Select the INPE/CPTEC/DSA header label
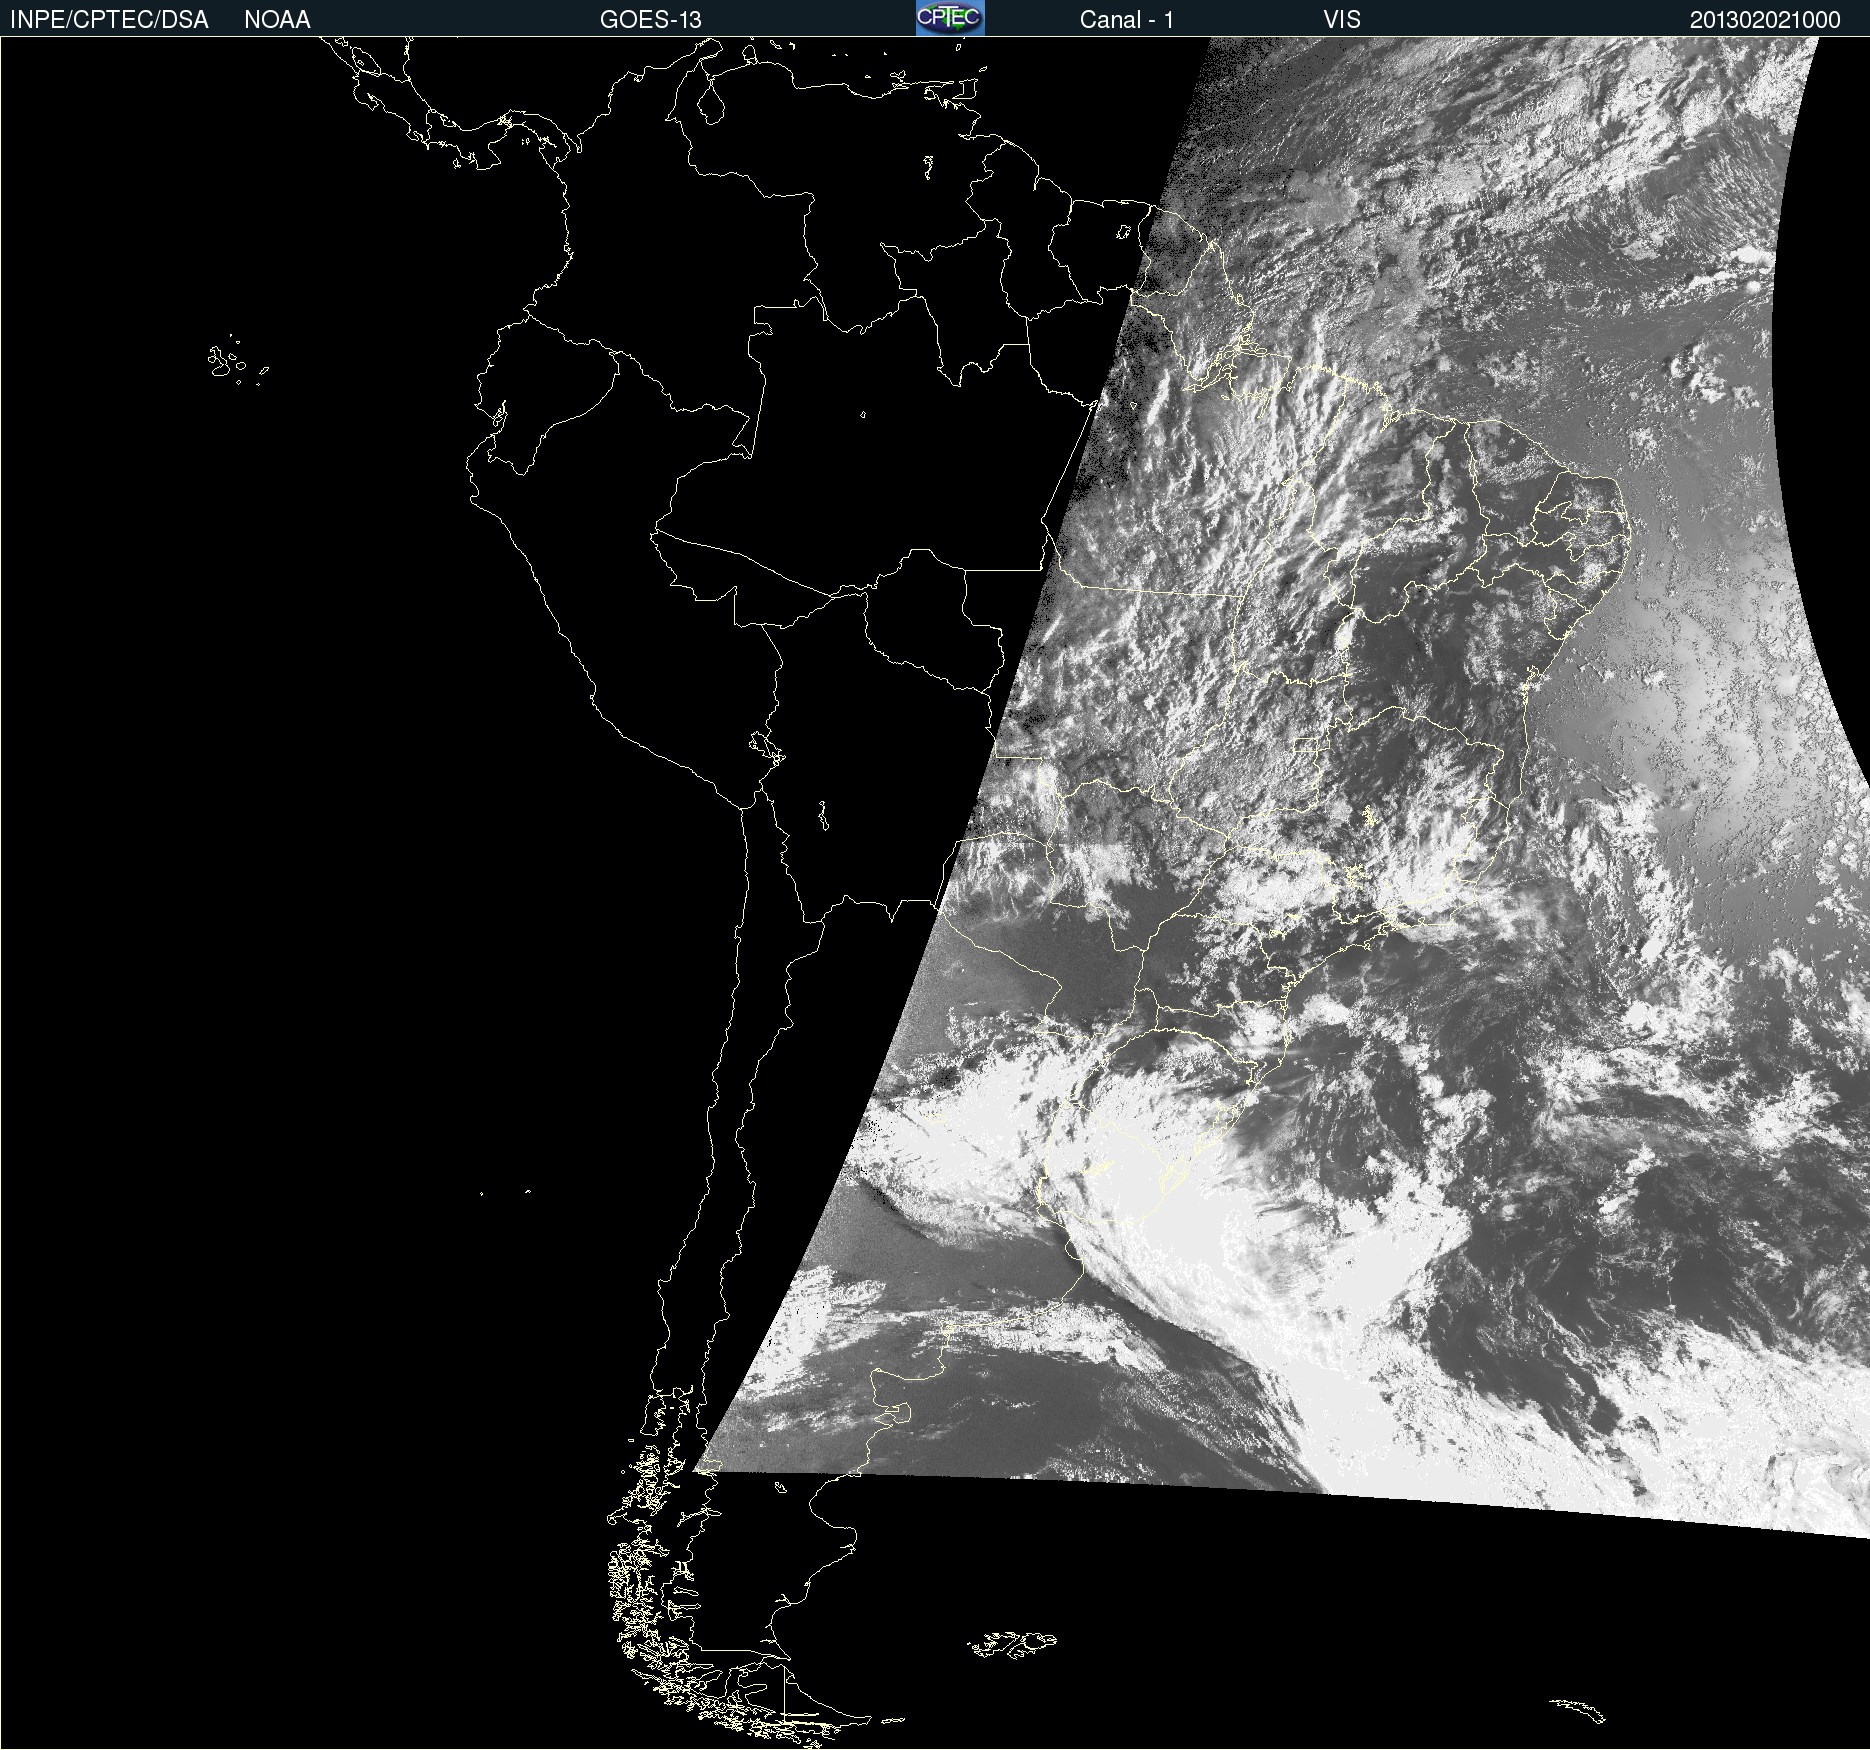 tap(109, 20)
